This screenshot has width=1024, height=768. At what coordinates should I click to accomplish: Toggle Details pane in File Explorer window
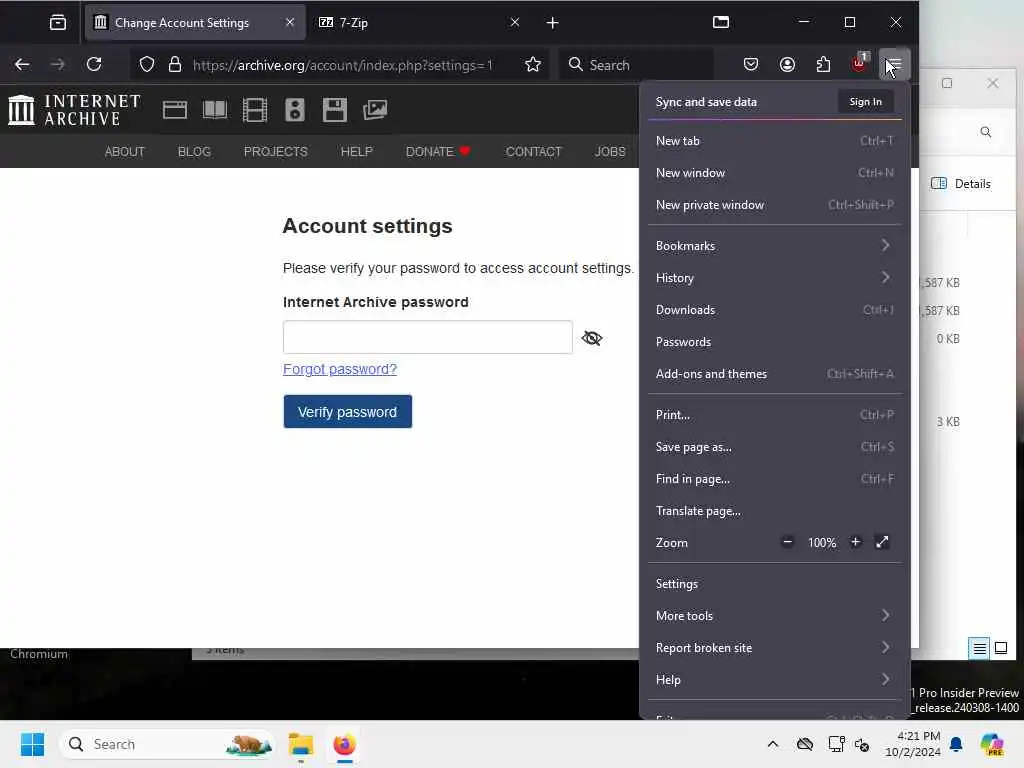click(961, 184)
